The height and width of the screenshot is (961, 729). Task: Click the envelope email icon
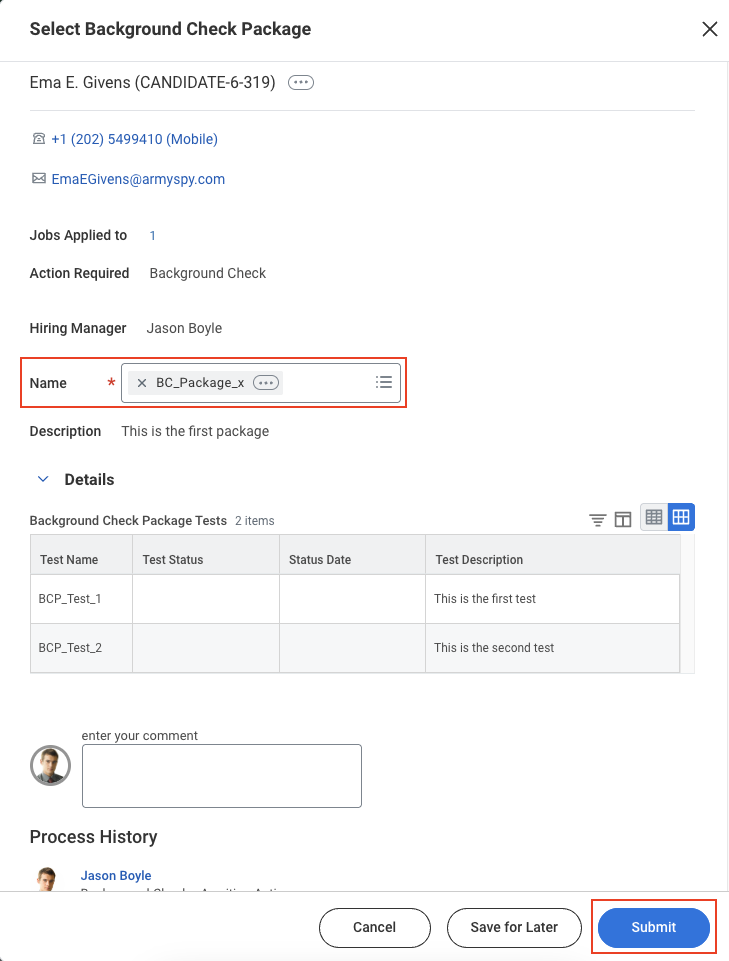point(39,178)
